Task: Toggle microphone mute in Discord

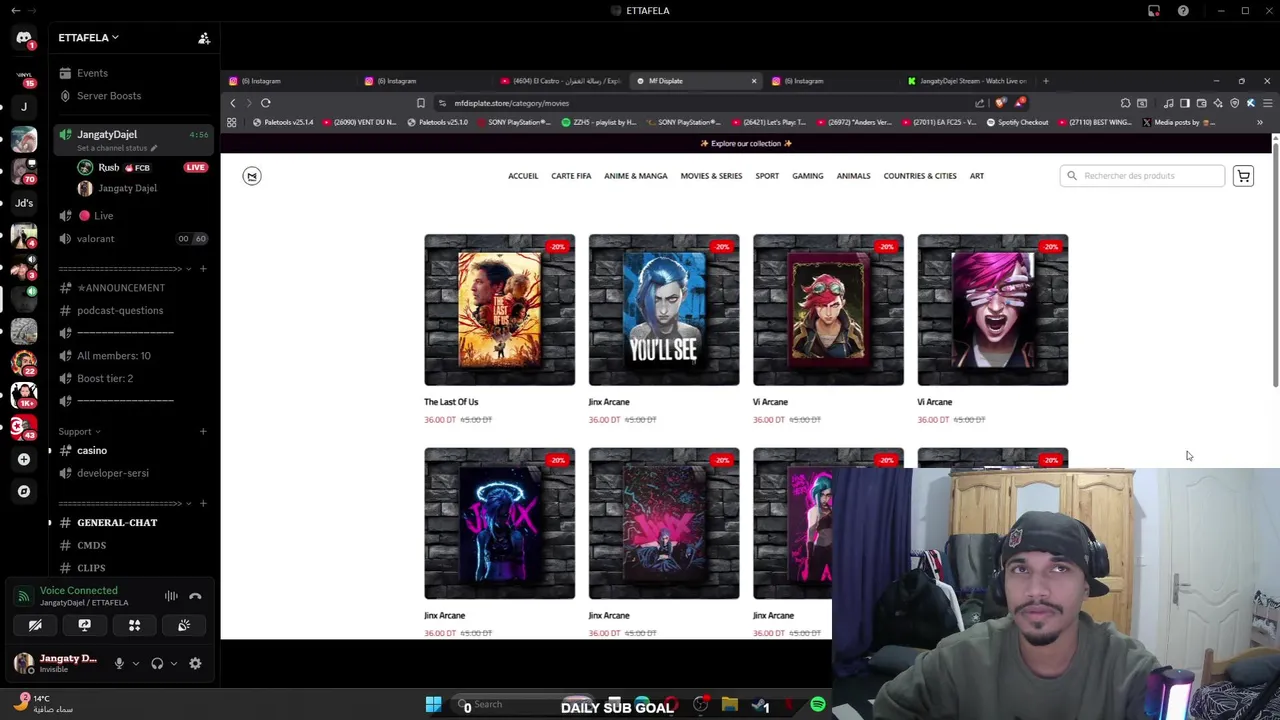Action: pyautogui.click(x=119, y=663)
